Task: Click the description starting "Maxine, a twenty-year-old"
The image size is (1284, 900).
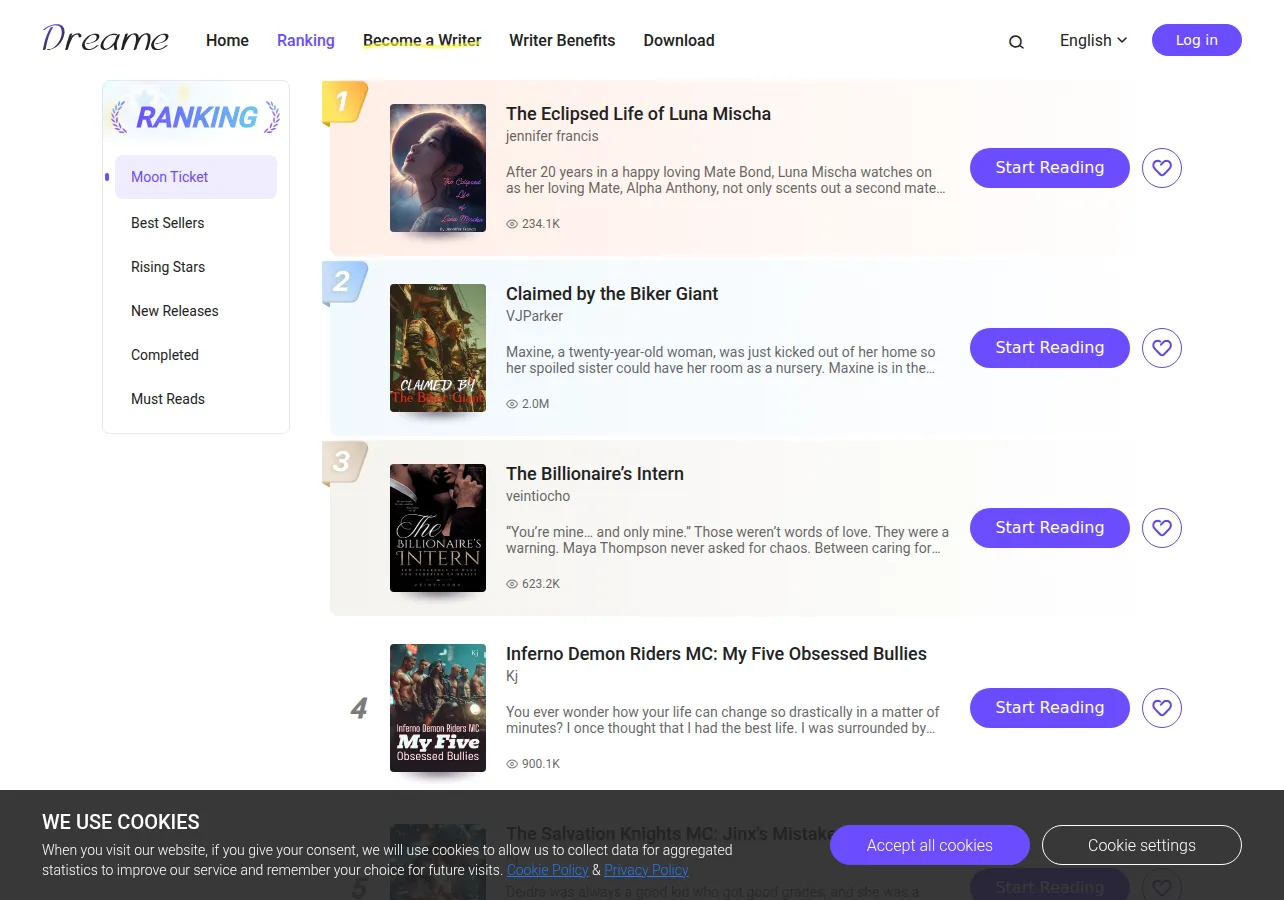Action: pos(721,360)
